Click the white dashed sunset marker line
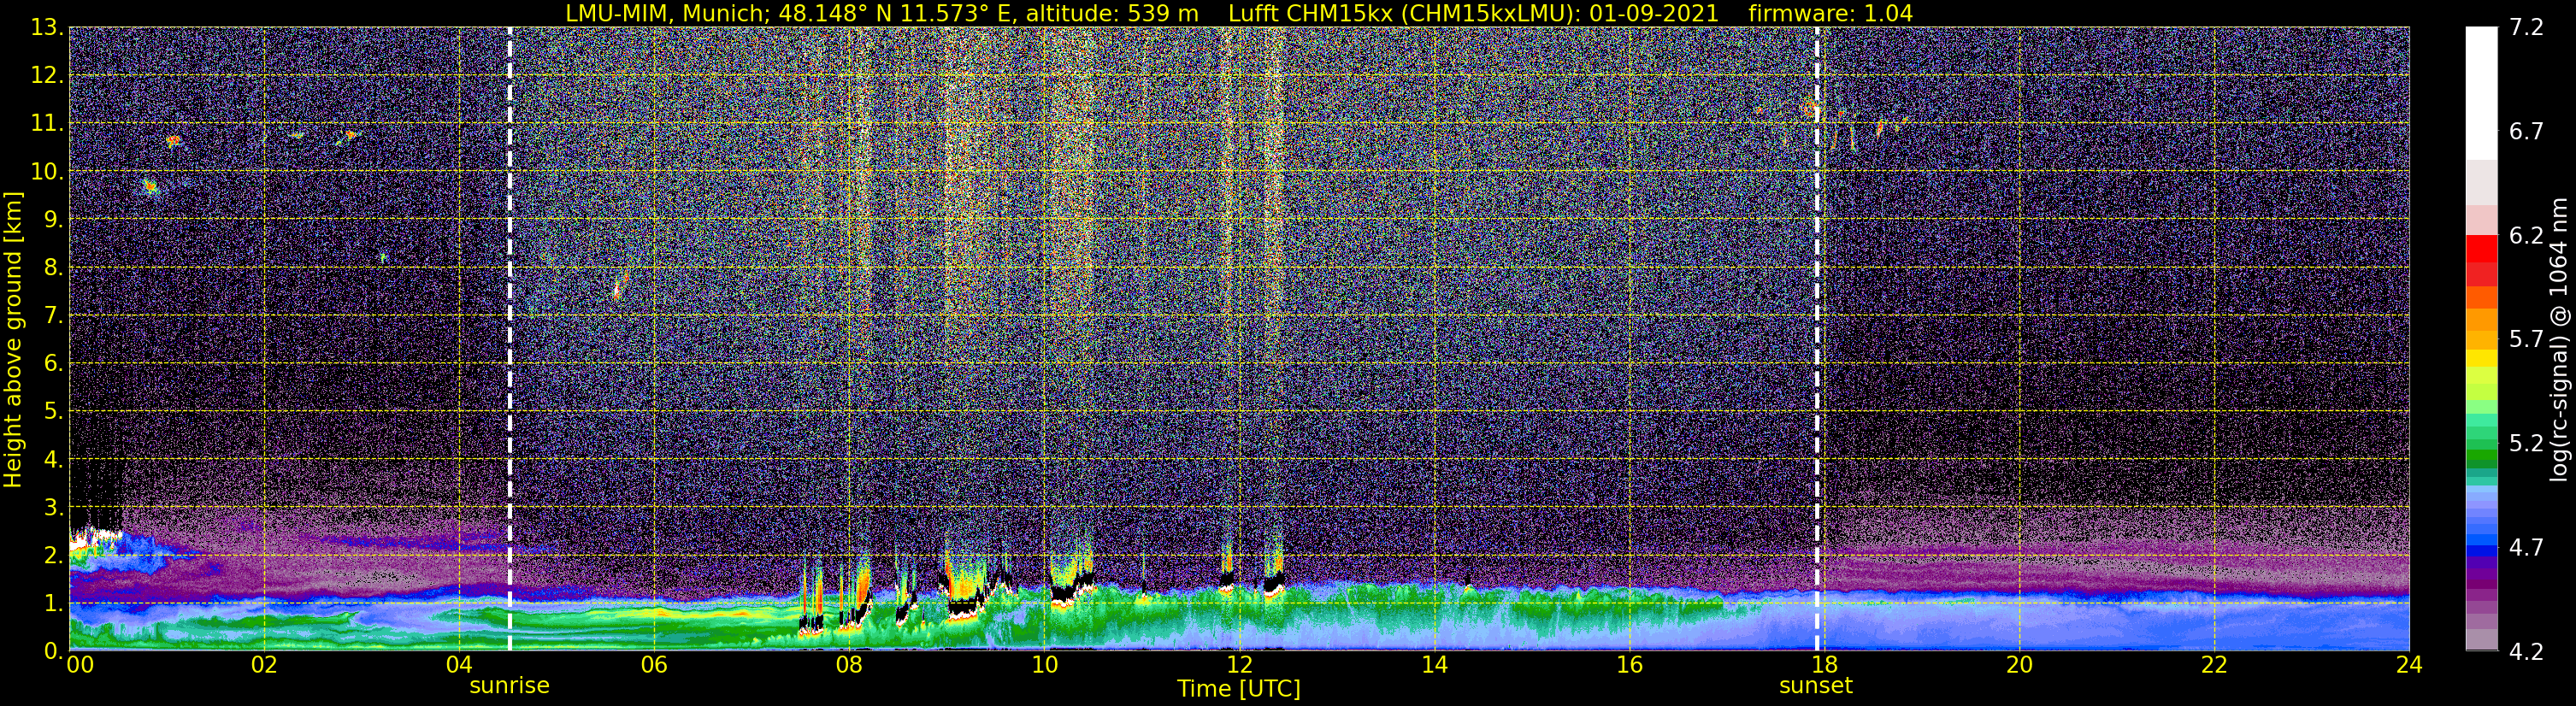Screen dimensions: 2576x706 1817,338
